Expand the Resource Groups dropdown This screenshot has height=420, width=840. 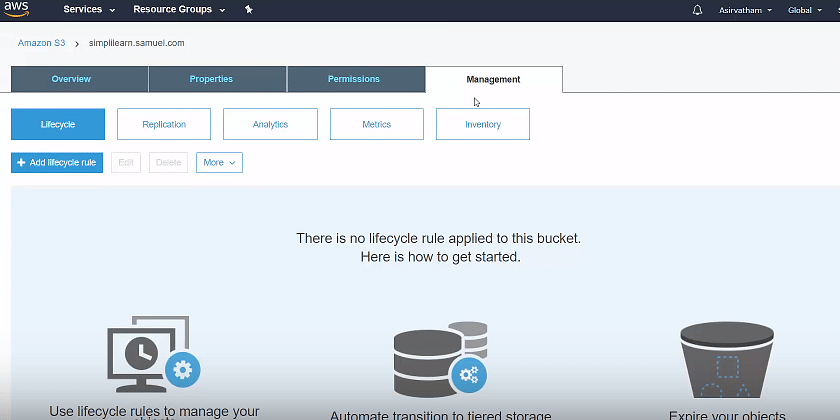(179, 10)
